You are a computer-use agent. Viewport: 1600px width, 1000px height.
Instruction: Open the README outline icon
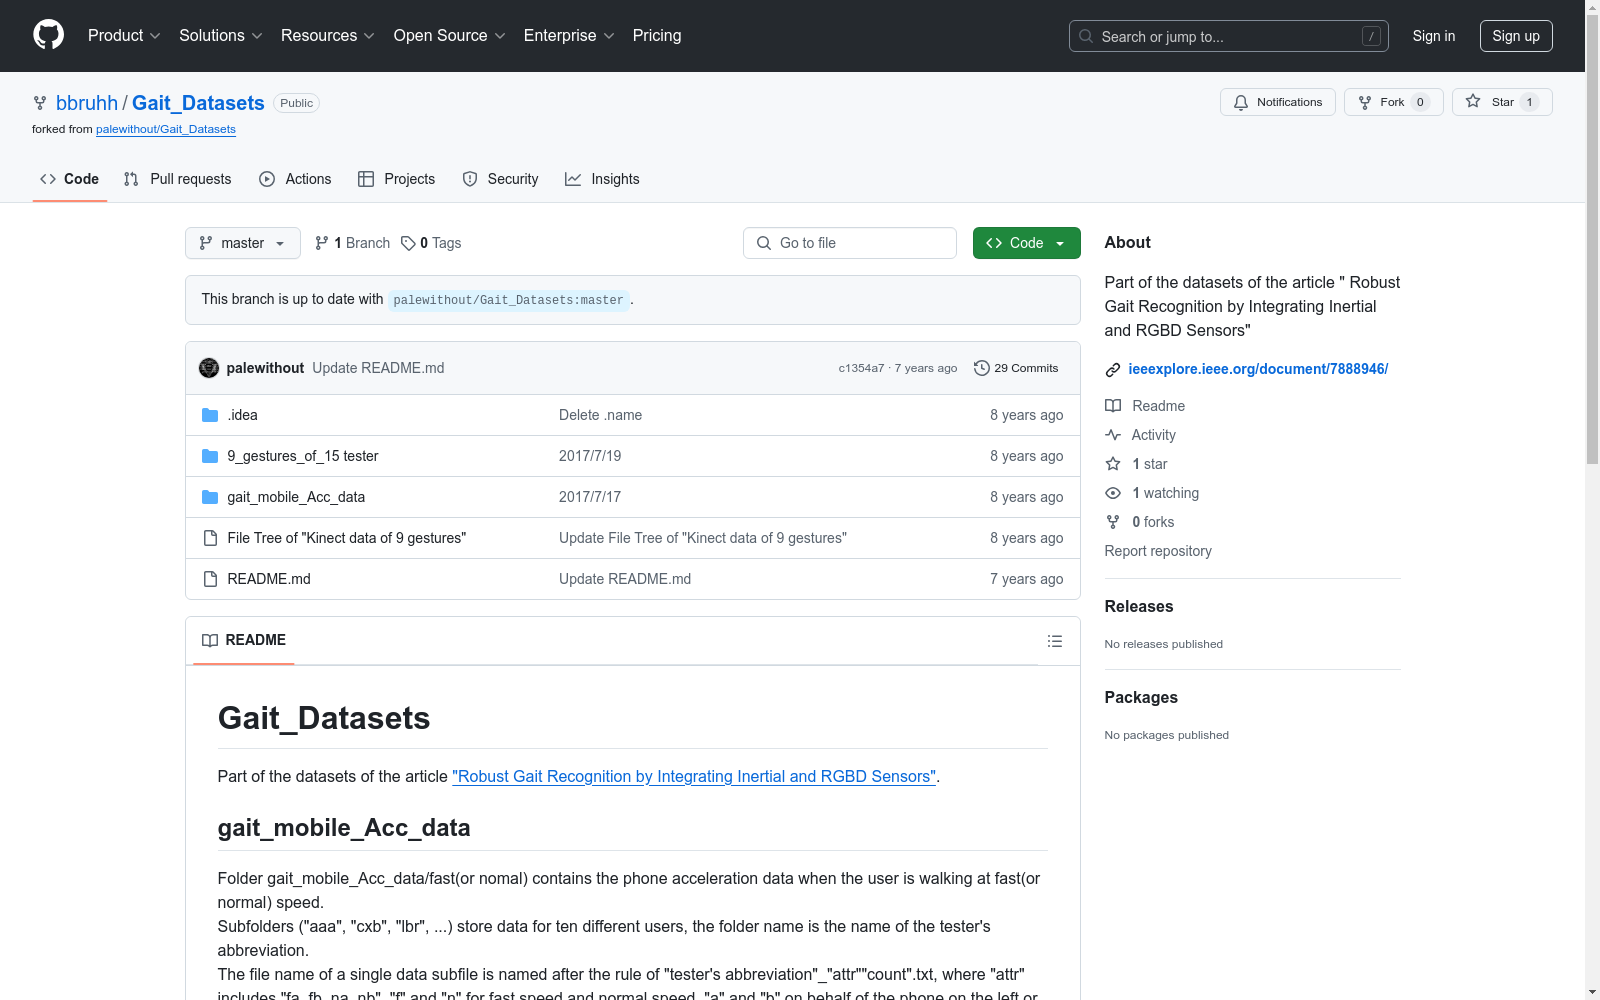click(1055, 641)
